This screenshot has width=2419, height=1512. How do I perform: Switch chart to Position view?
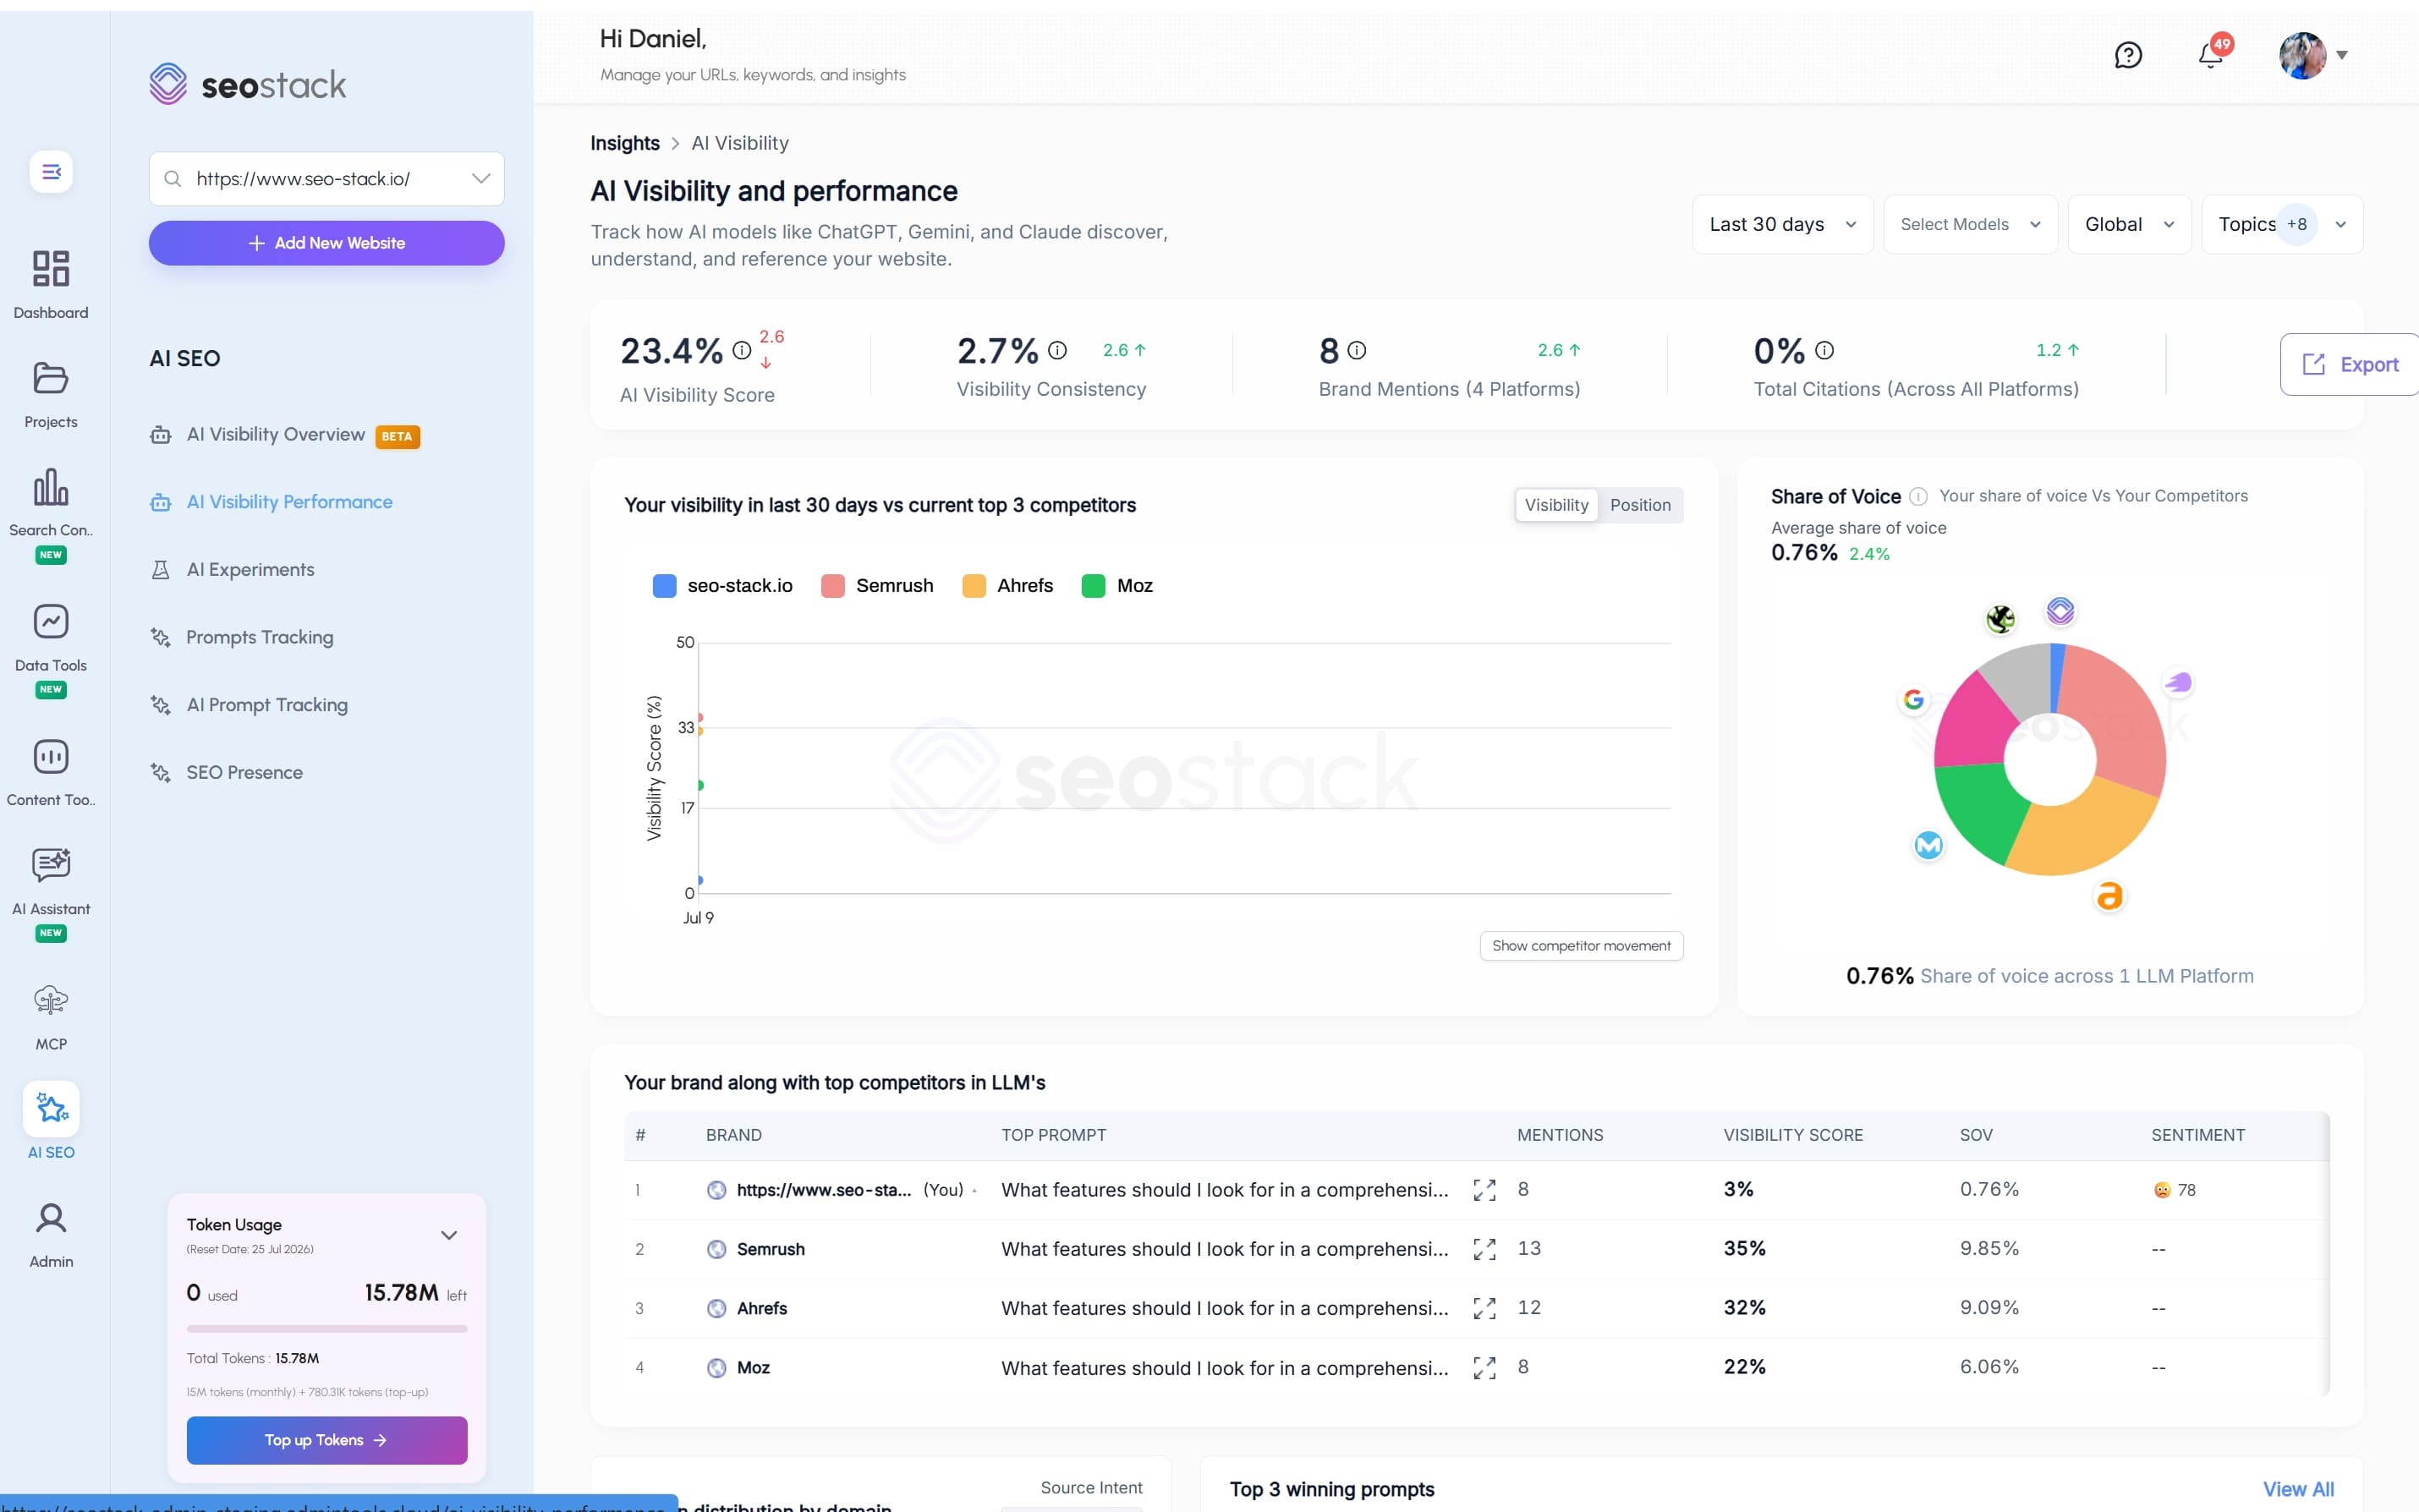1640,505
